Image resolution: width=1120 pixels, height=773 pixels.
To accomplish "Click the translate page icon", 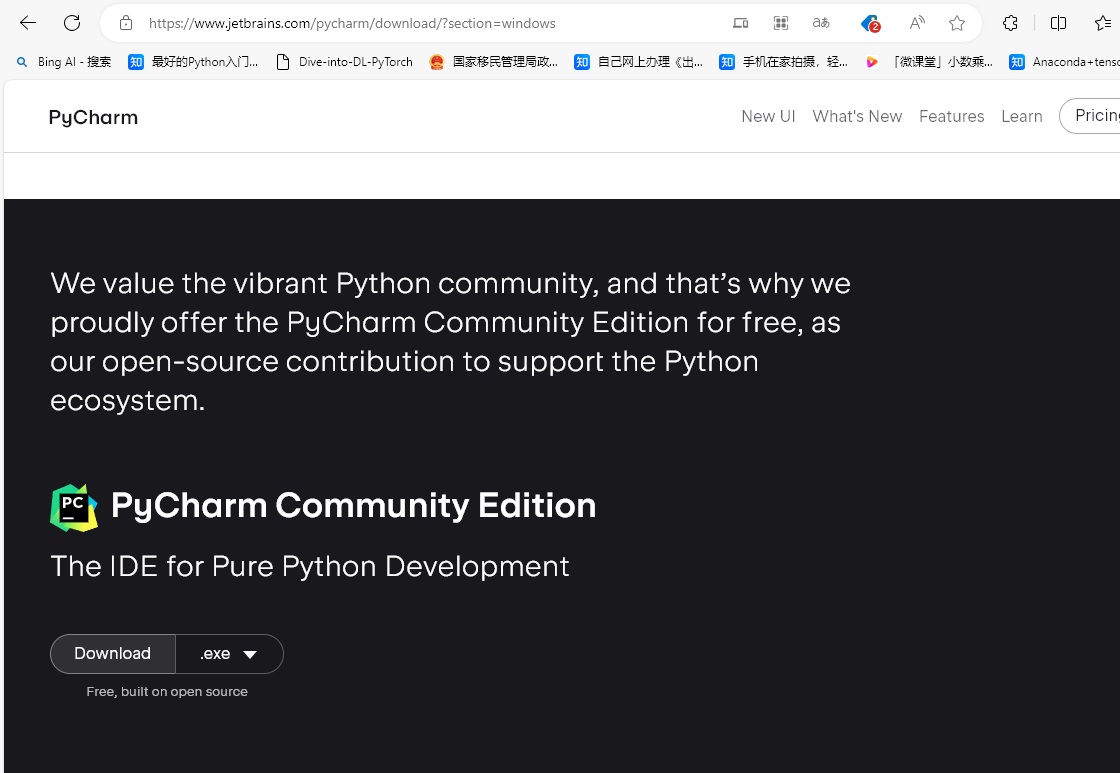I will click(x=821, y=23).
